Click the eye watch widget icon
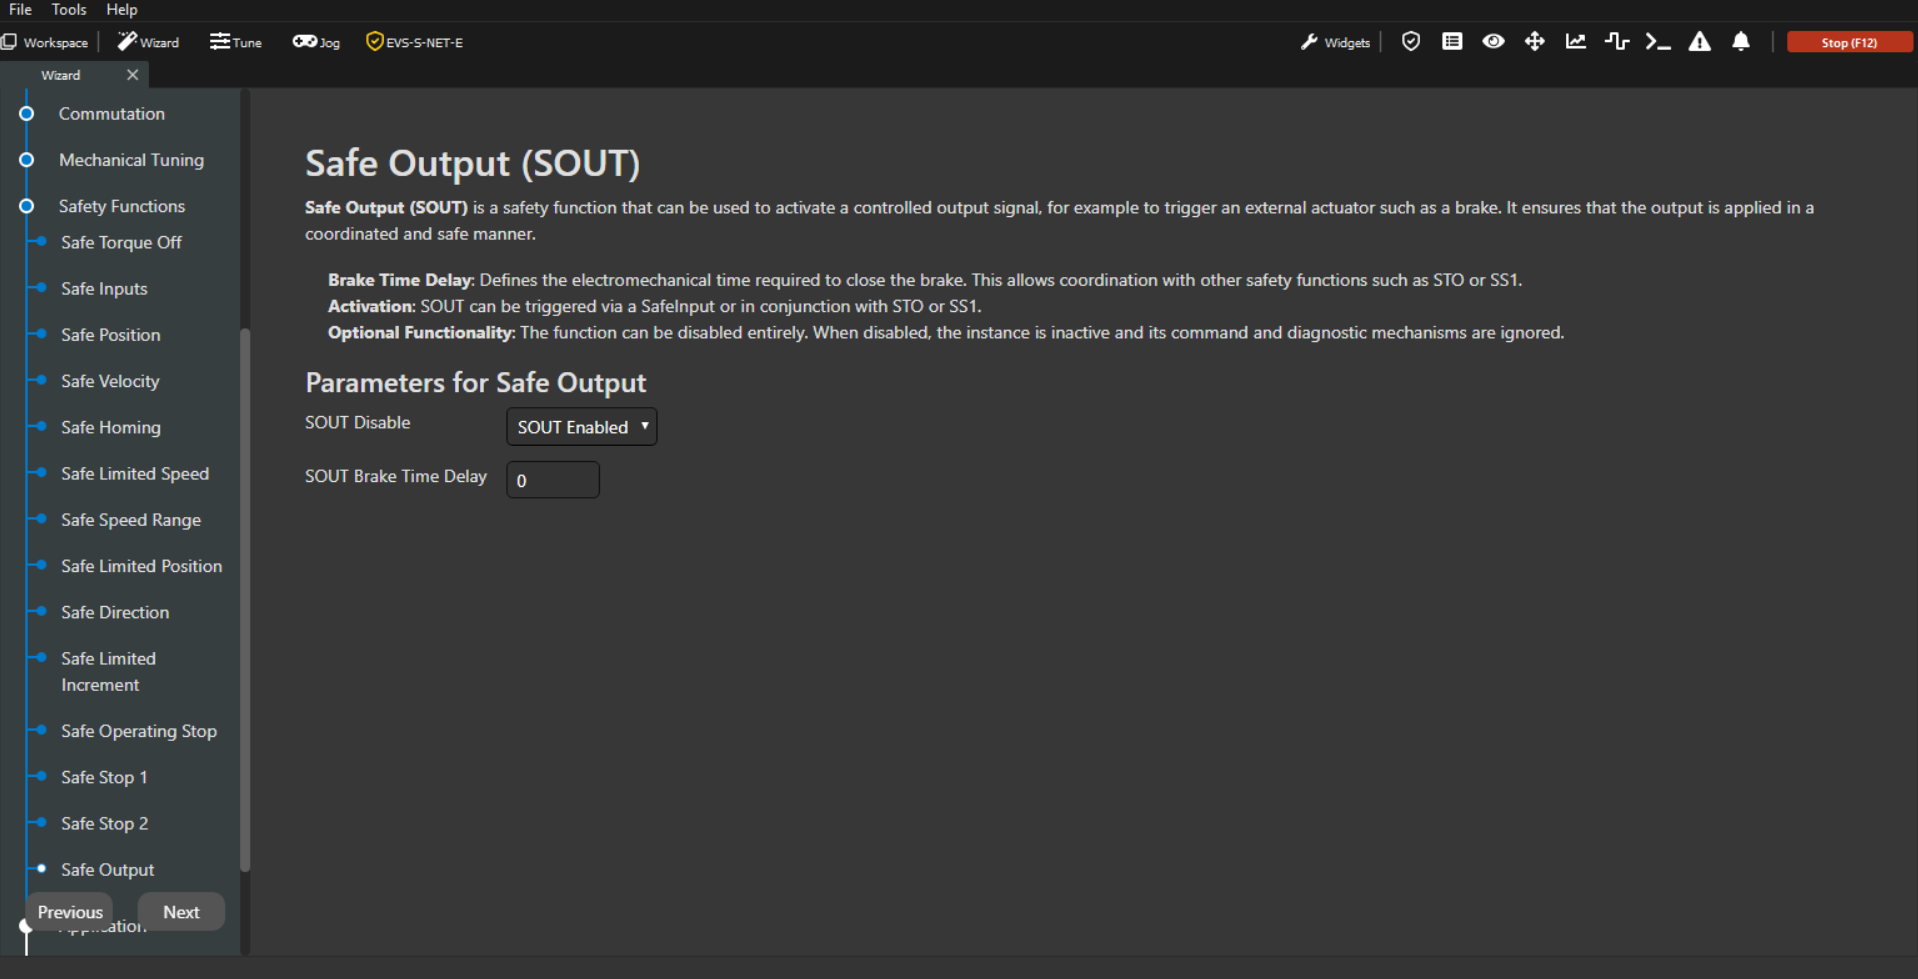This screenshot has height=979, width=1918. [x=1493, y=42]
